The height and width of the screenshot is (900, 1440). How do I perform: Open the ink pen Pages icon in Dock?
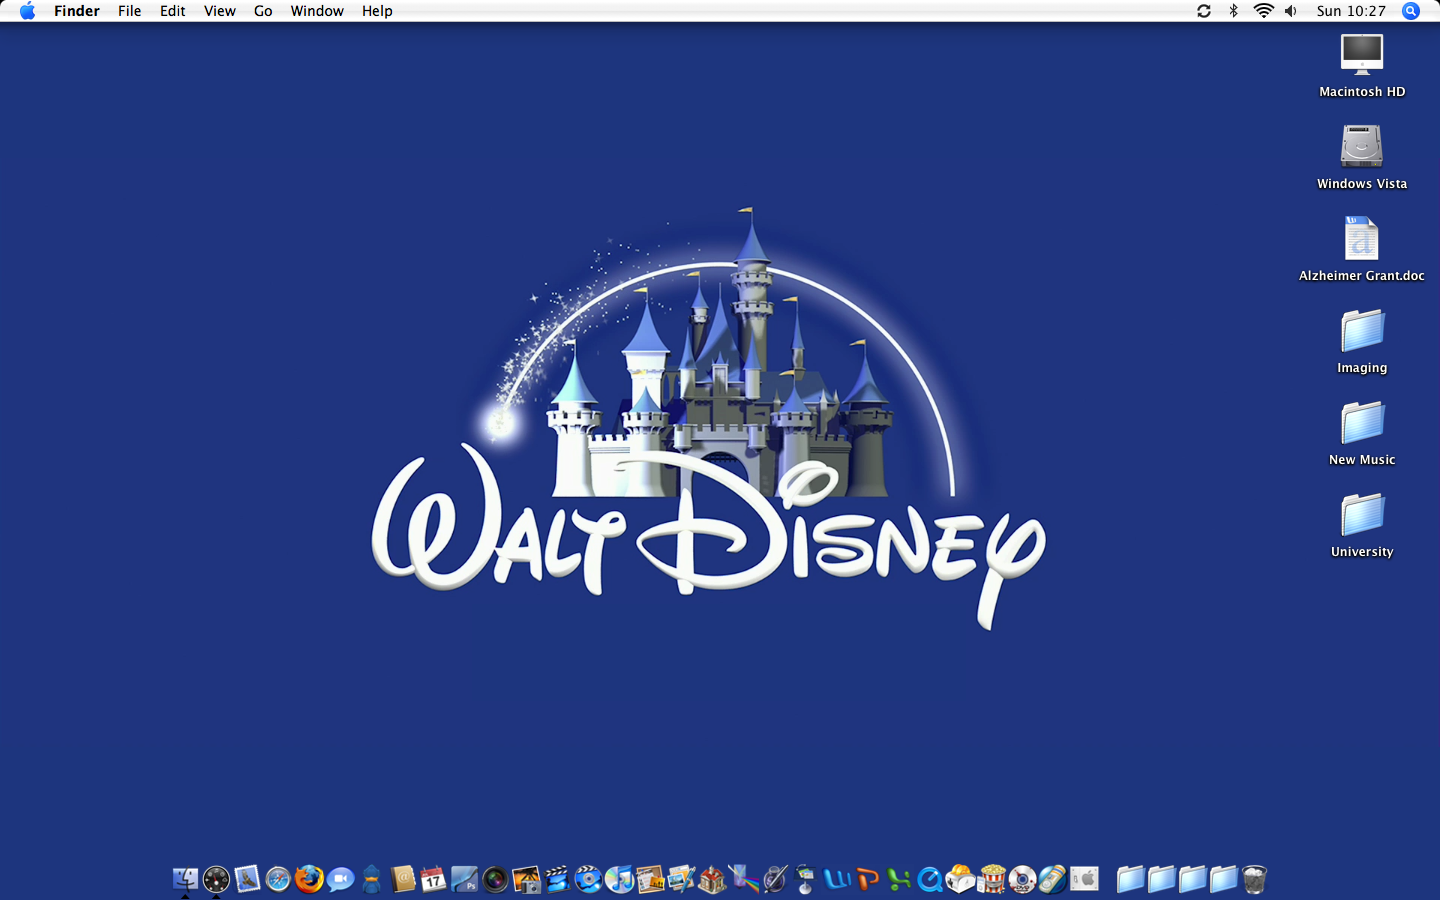[775, 879]
